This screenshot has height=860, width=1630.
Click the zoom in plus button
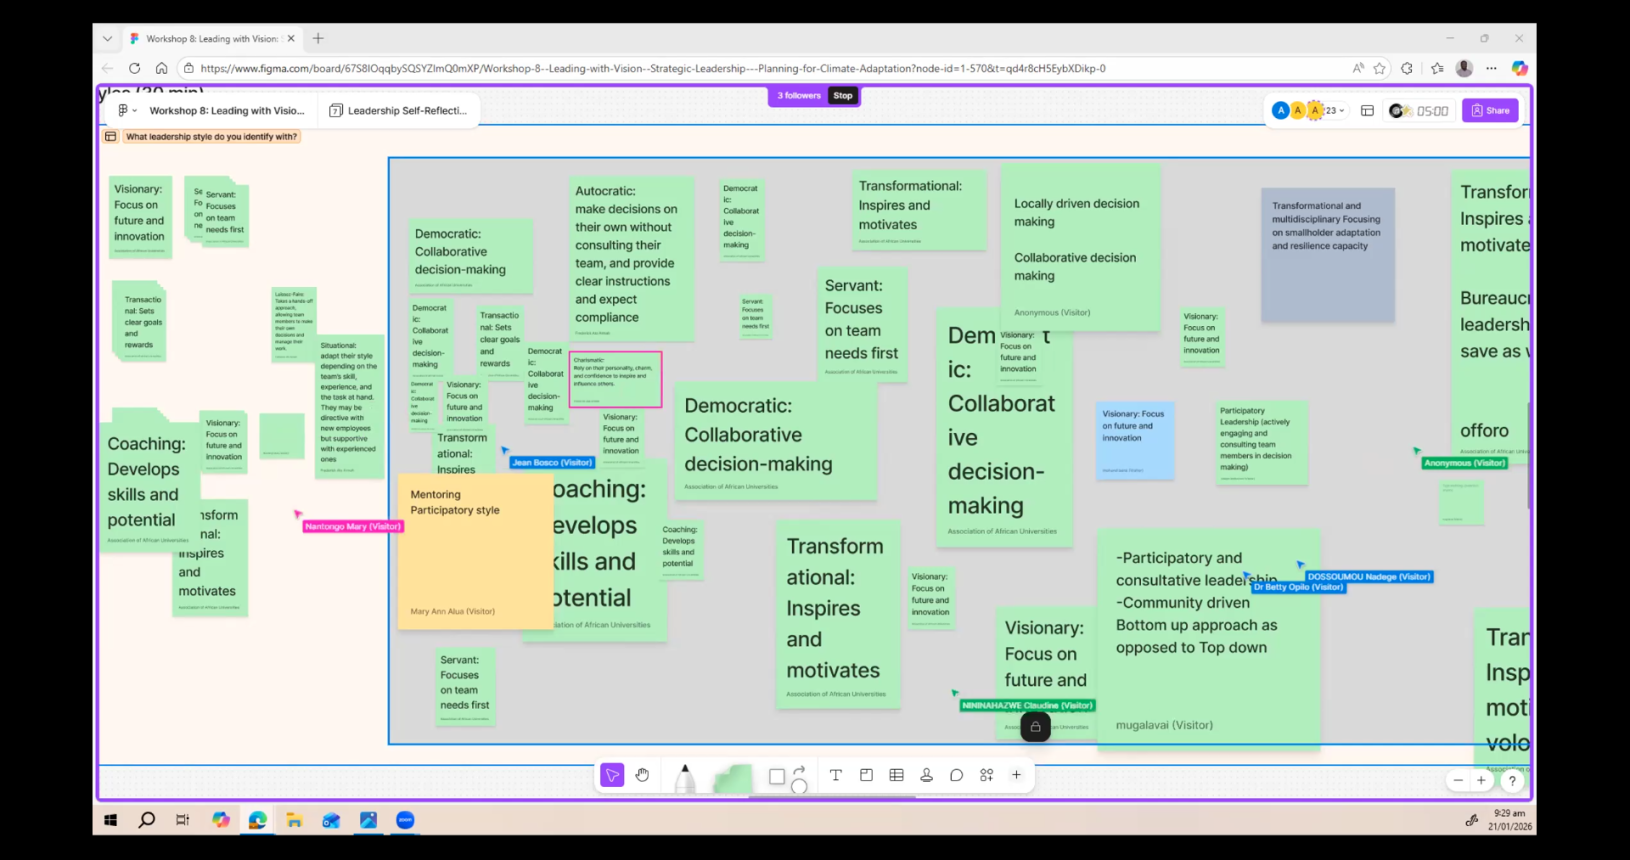pyautogui.click(x=1481, y=780)
